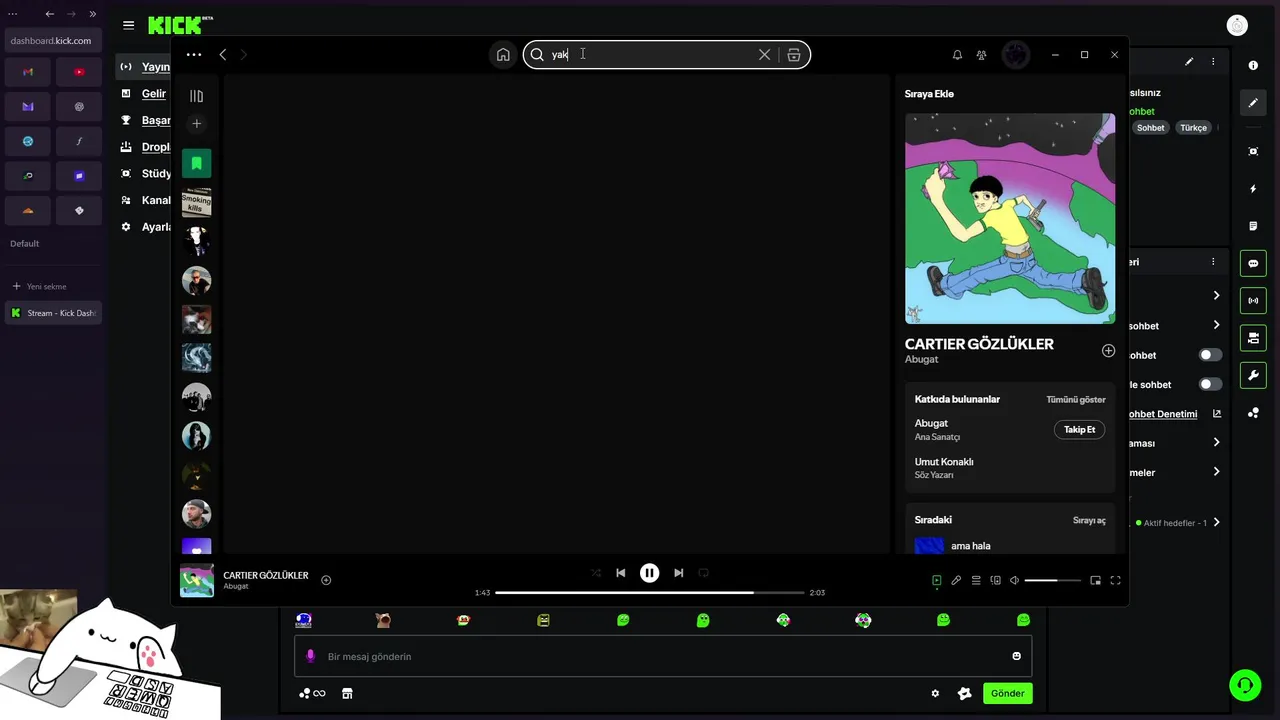Open the queue via Sırayı aç
The image size is (1280, 720).
point(1089,521)
